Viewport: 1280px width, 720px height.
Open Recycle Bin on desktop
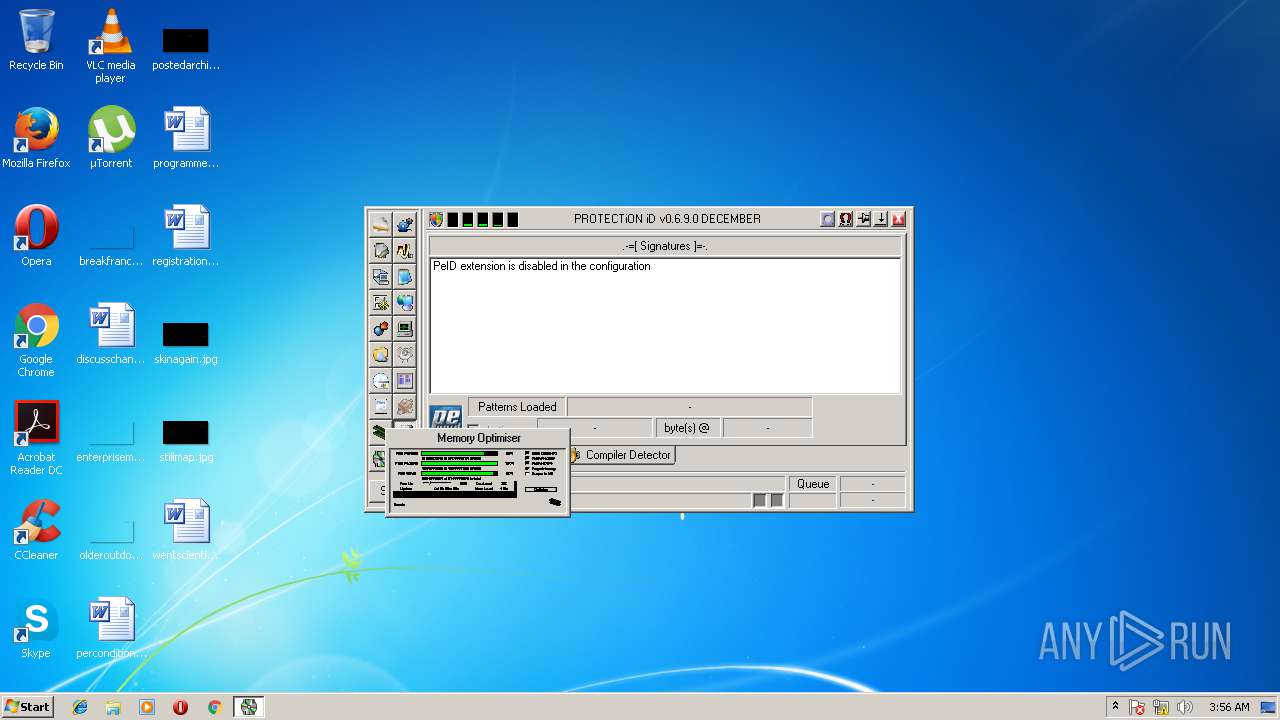[x=36, y=40]
